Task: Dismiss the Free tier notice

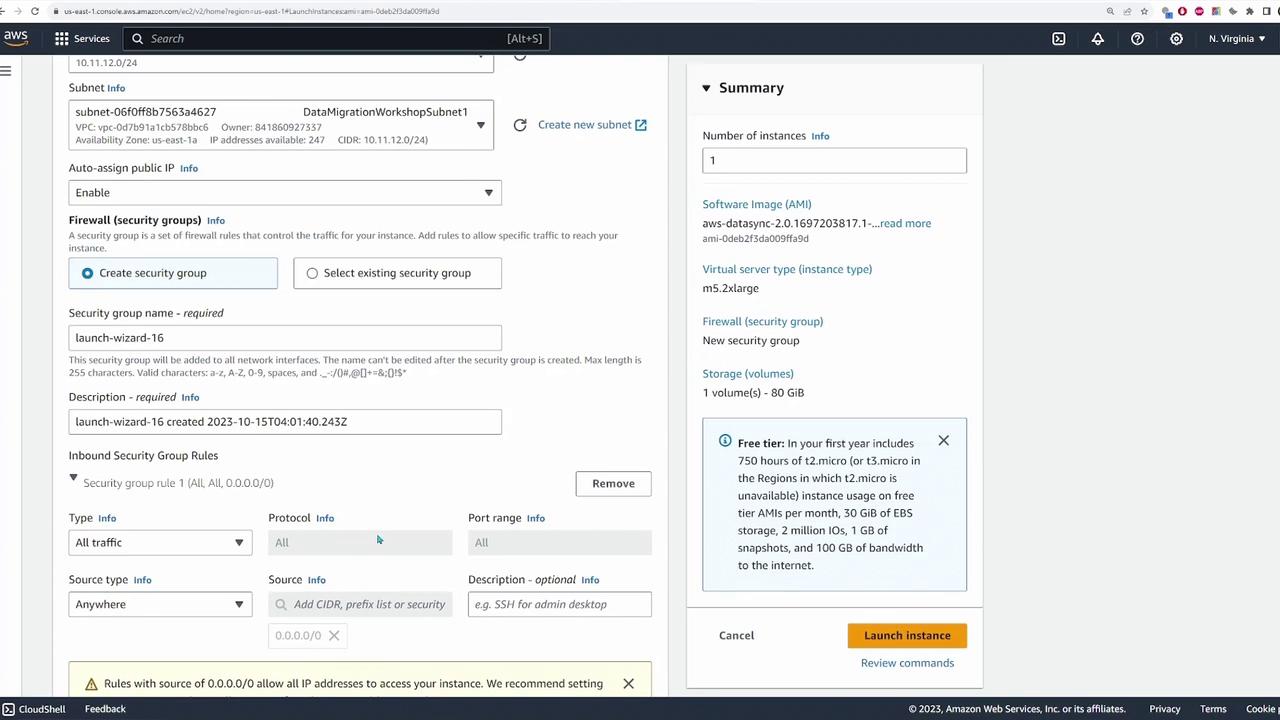Action: tap(943, 441)
